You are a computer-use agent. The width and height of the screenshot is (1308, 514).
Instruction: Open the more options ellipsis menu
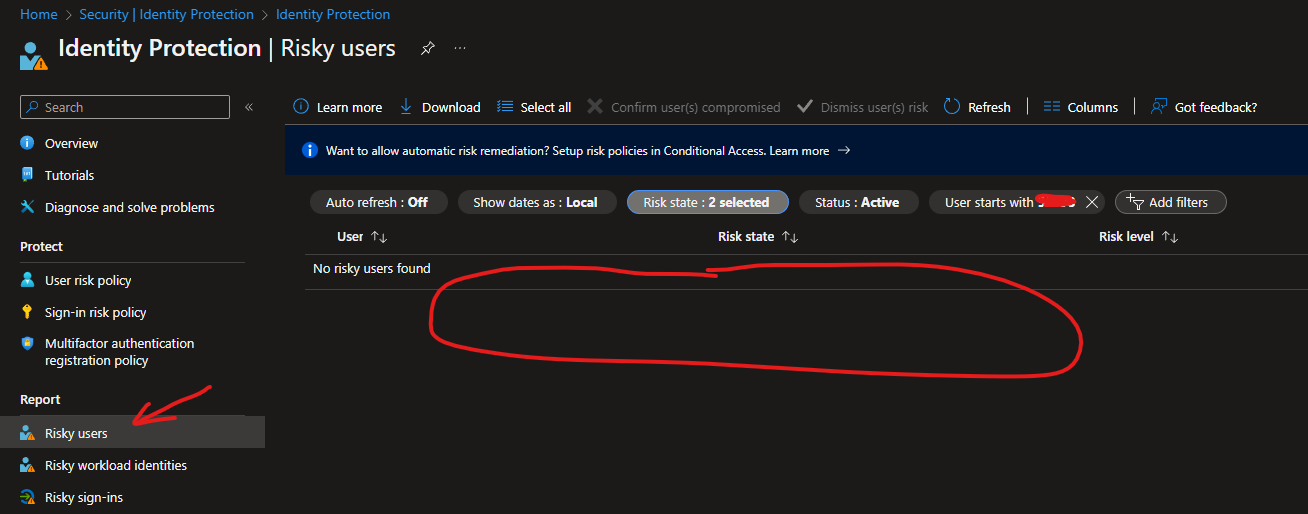click(x=460, y=48)
